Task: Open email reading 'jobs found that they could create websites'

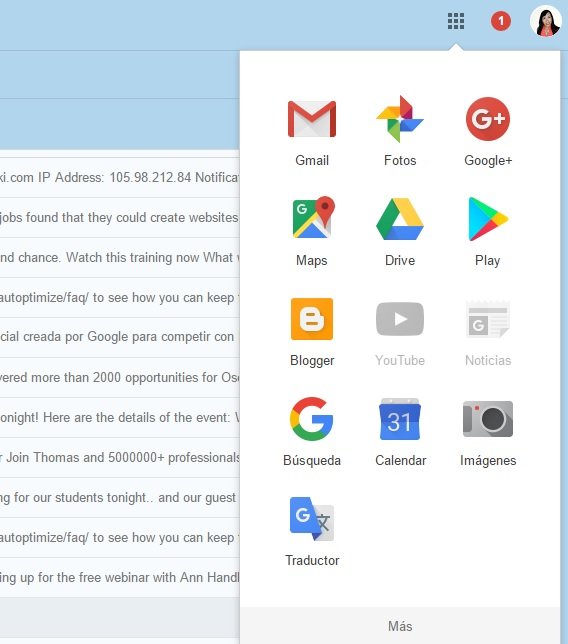Action: click(x=120, y=217)
